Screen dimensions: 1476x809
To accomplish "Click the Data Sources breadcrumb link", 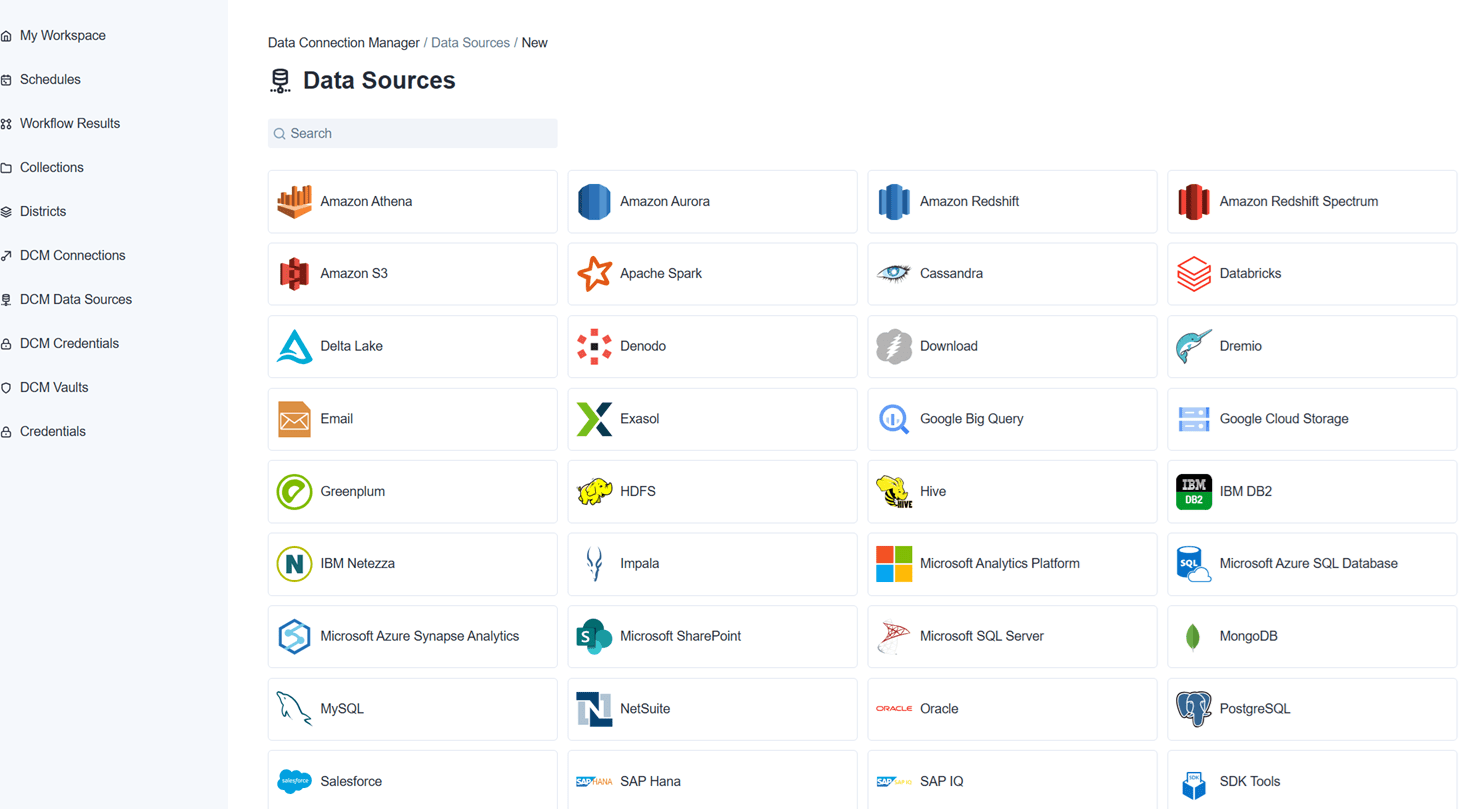I will click(x=470, y=43).
